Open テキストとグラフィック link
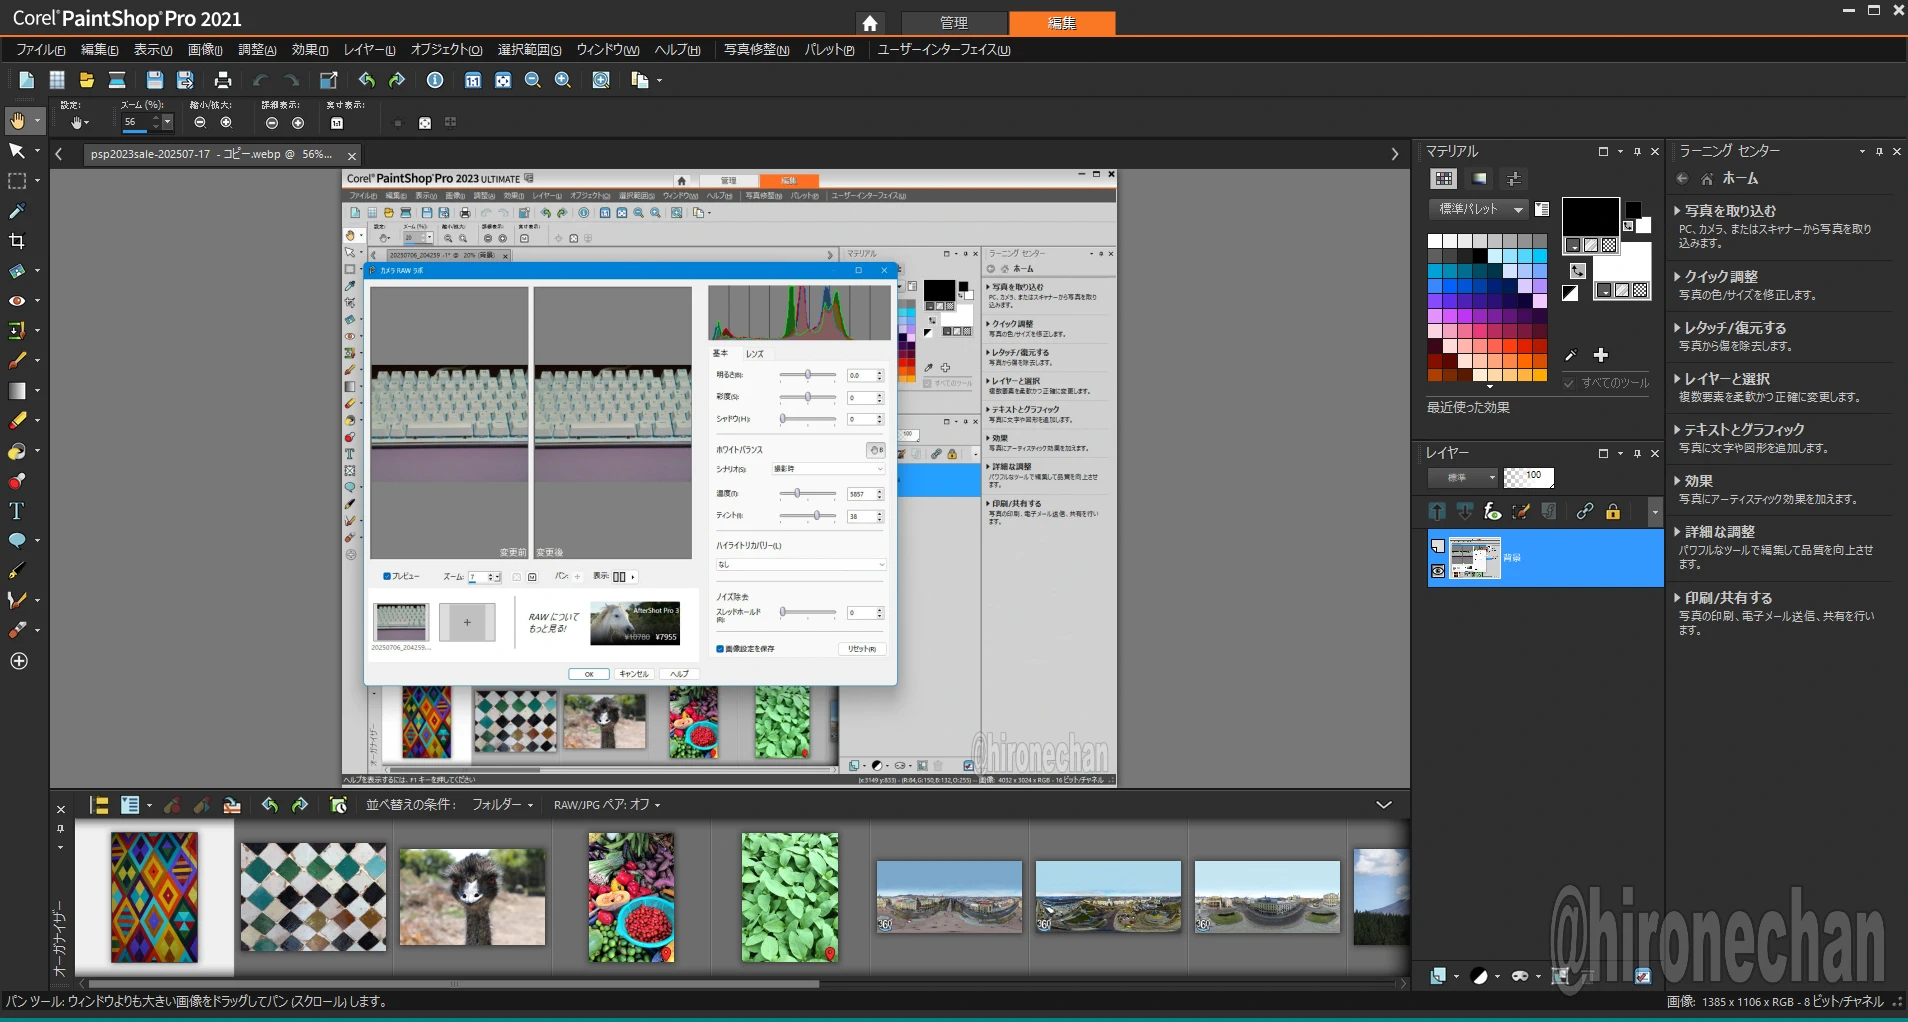This screenshot has width=1908, height=1022. [1744, 430]
